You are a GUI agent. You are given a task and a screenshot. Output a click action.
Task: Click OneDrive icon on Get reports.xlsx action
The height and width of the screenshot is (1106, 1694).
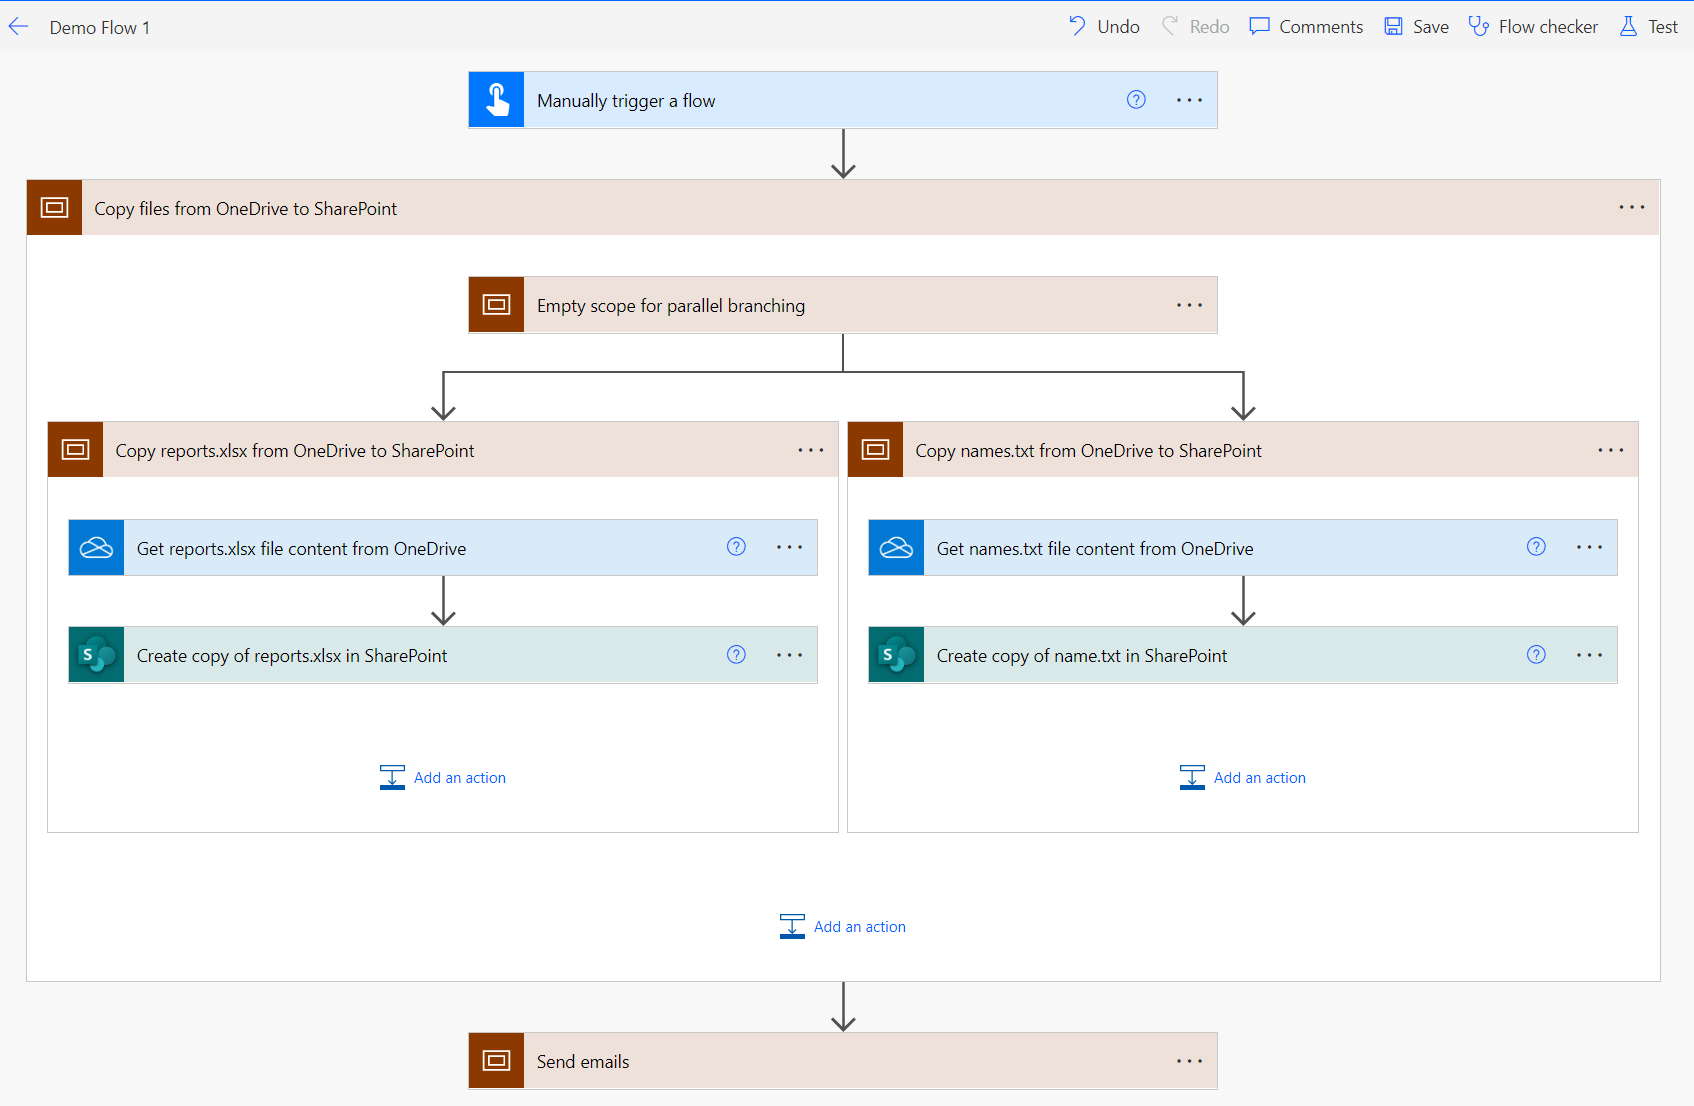pos(96,547)
